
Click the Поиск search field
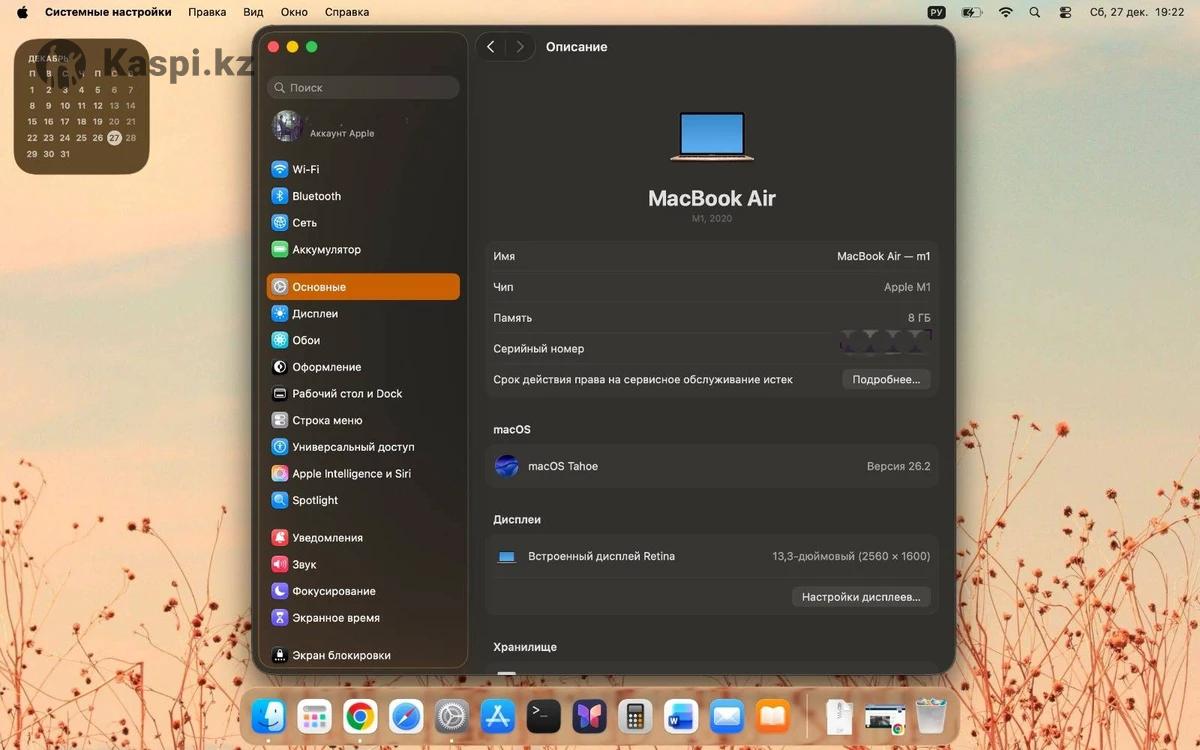[x=364, y=88]
